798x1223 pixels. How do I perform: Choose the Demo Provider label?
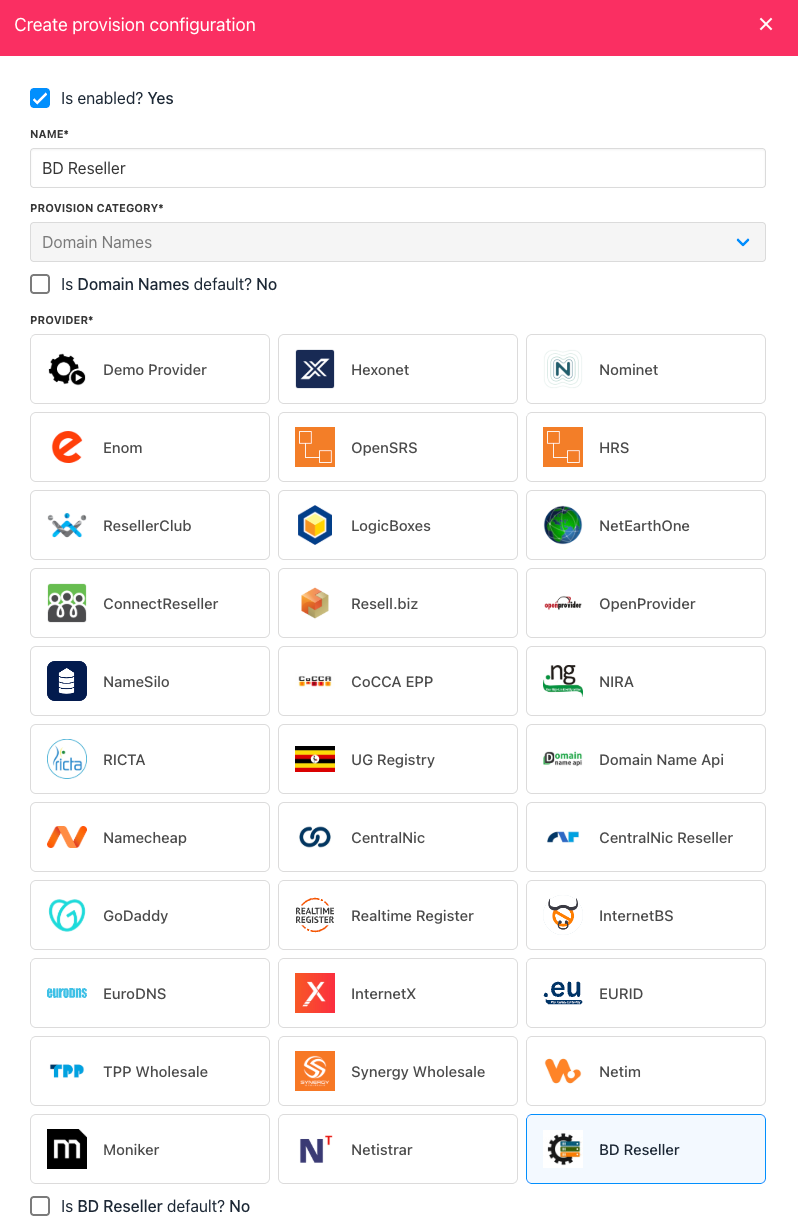point(155,370)
